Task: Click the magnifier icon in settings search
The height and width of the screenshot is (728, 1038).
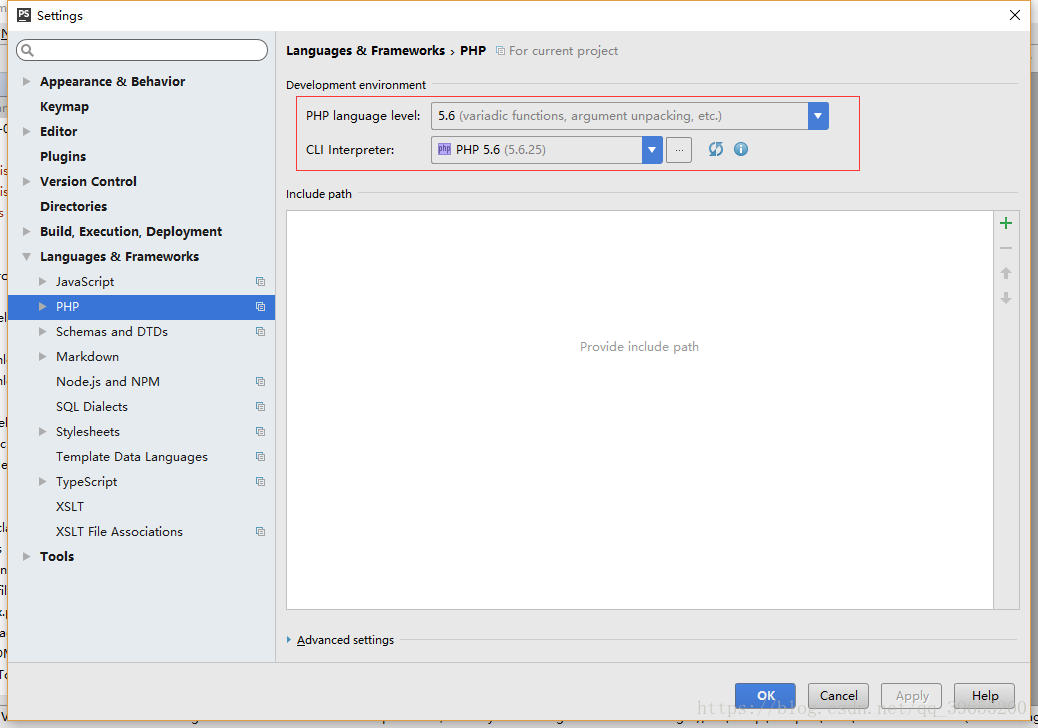Action: [x=27, y=50]
